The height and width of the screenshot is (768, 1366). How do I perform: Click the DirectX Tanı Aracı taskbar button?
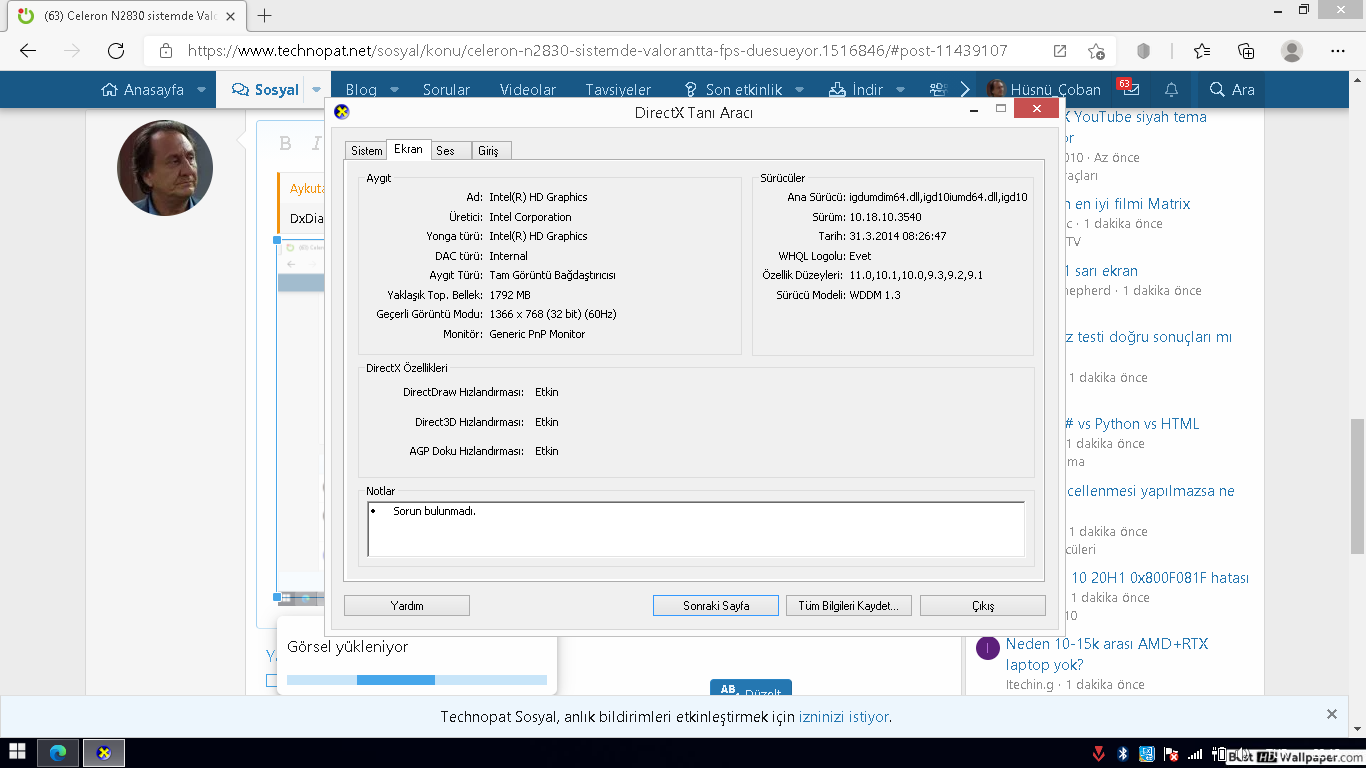click(x=103, y=753)
